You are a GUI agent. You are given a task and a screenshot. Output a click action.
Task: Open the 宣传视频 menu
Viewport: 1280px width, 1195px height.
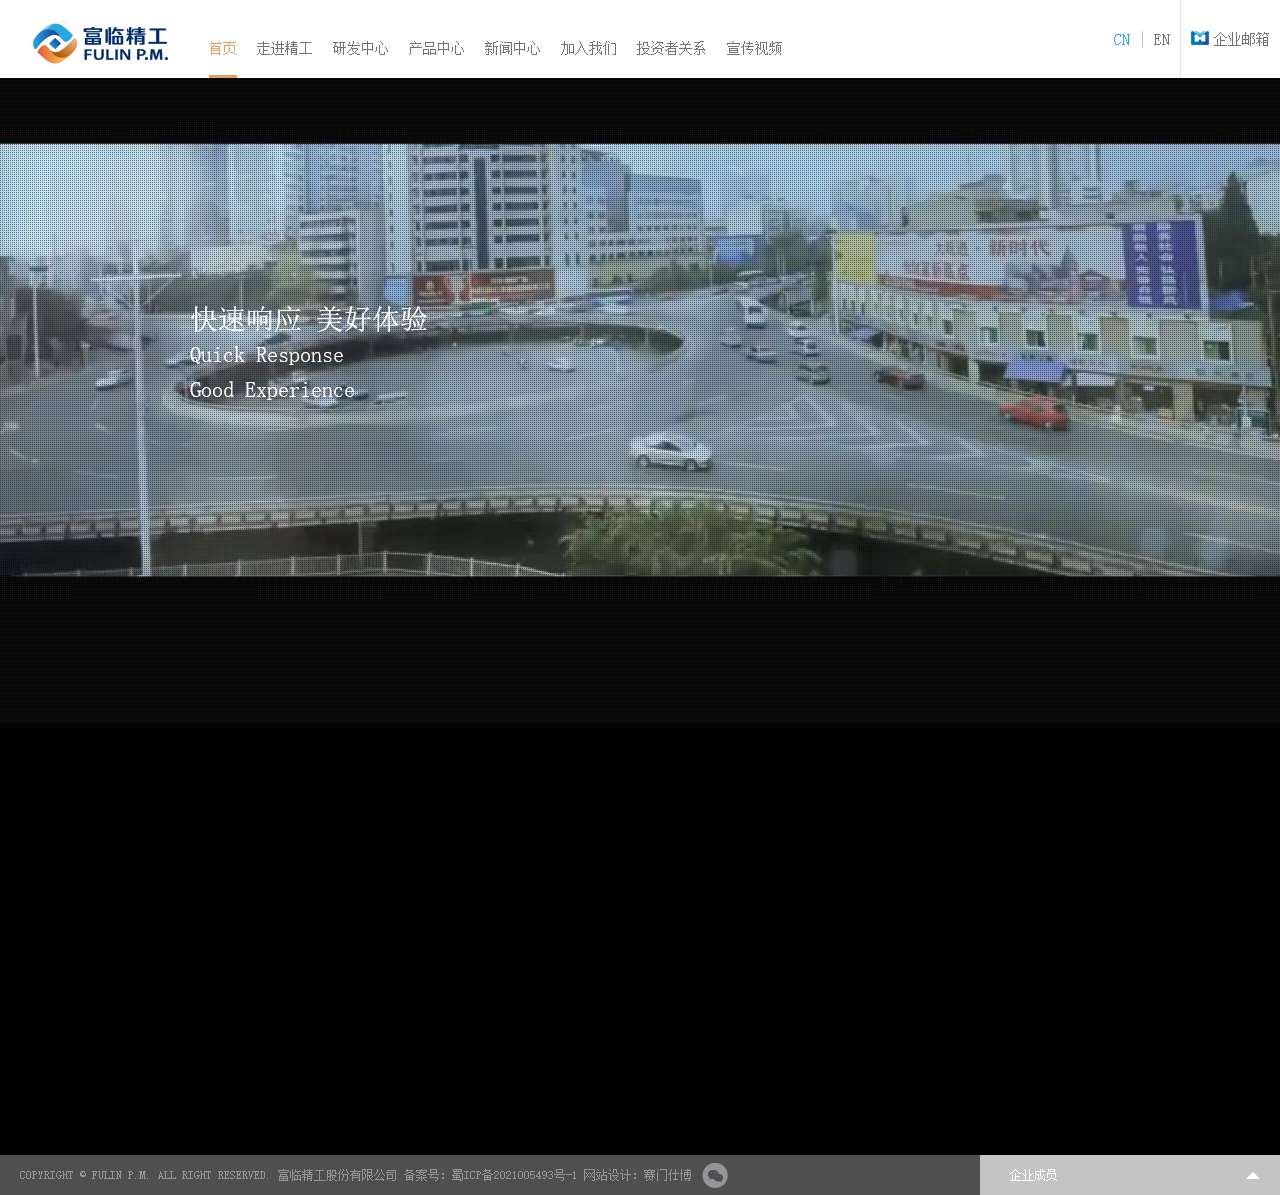tap(754, 48)
